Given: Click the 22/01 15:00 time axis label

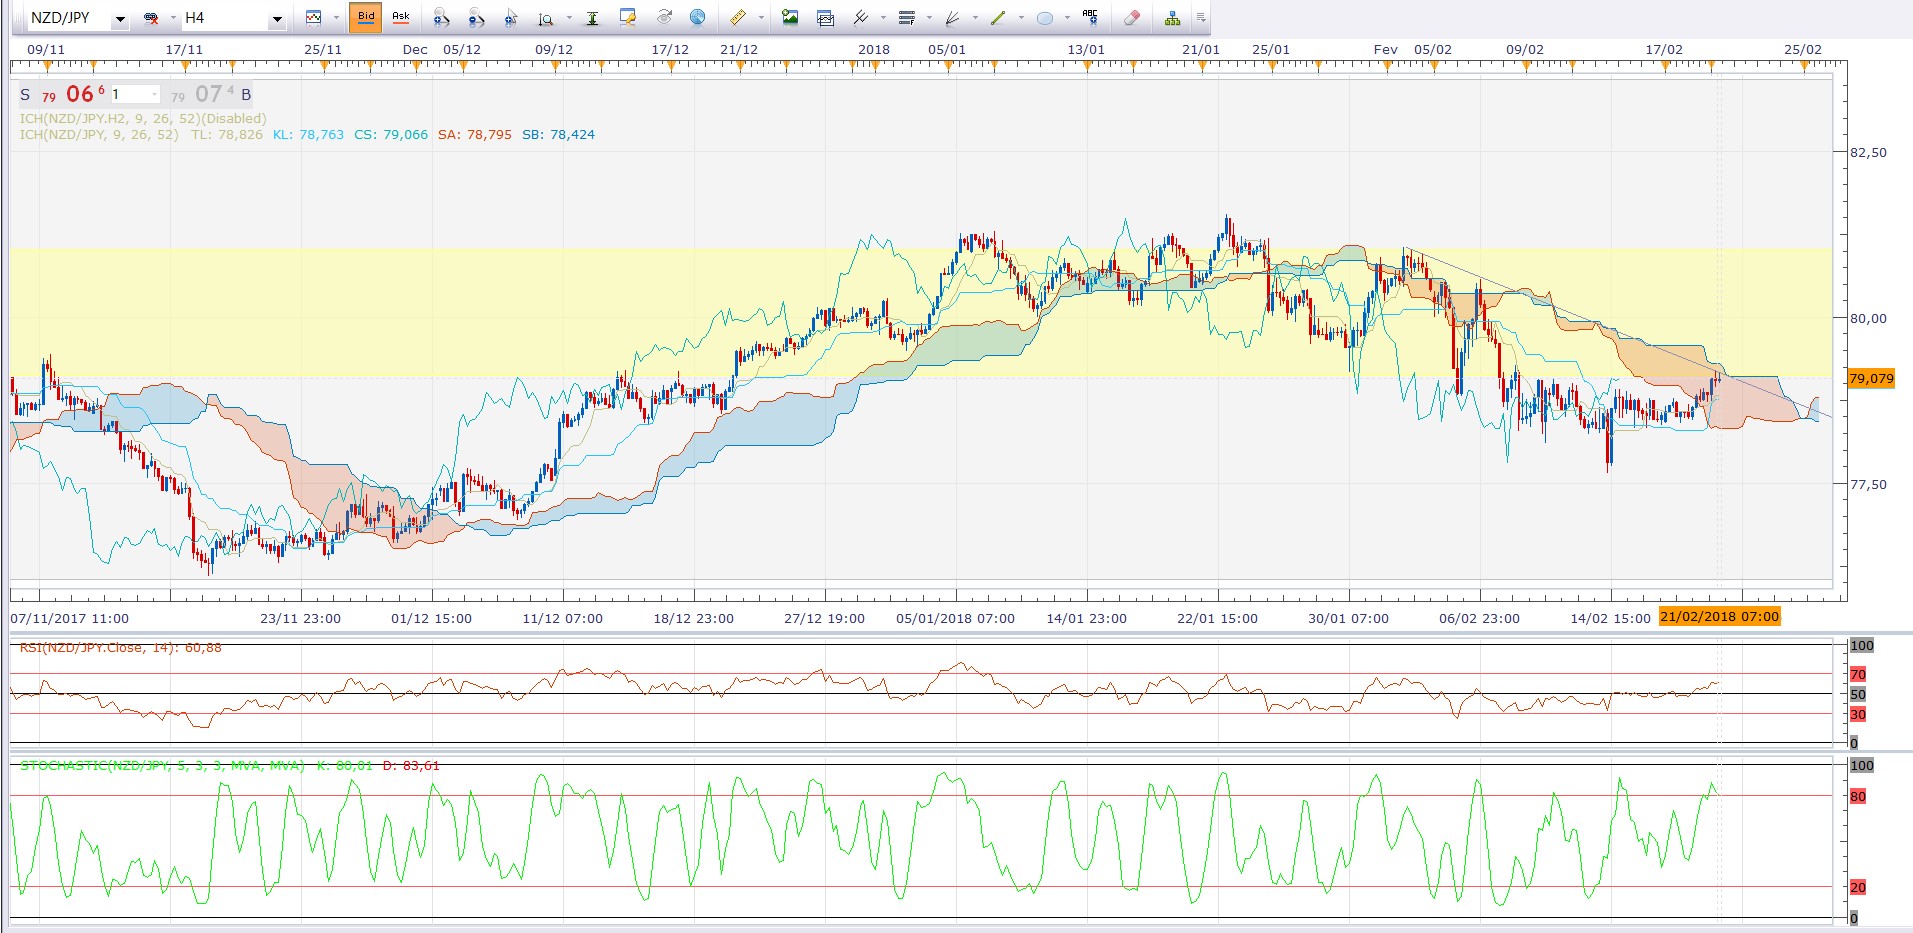Looking at the screenshot, I should (x=1217, y=618).
